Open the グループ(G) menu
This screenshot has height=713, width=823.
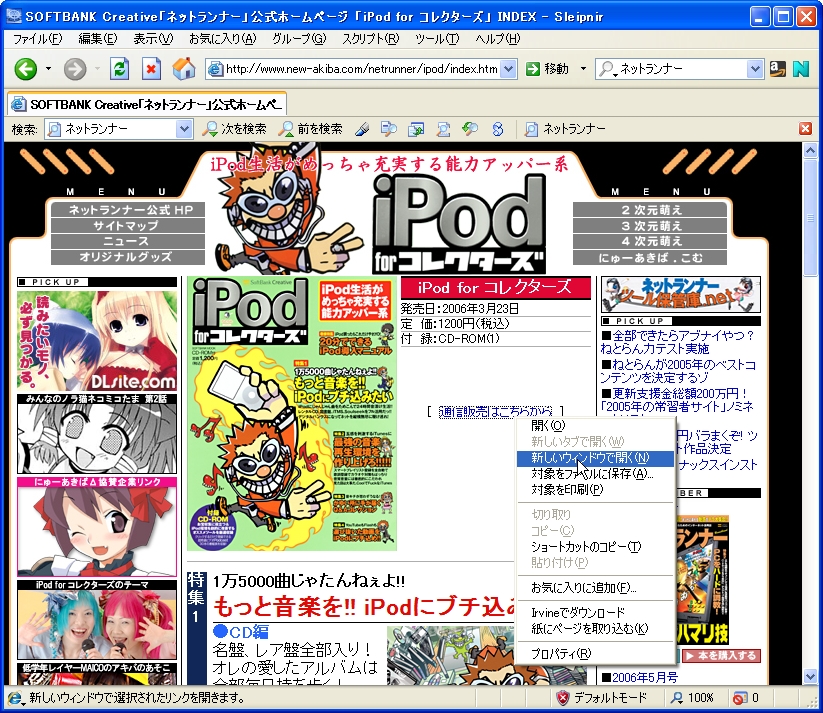[x=299, y=39]
